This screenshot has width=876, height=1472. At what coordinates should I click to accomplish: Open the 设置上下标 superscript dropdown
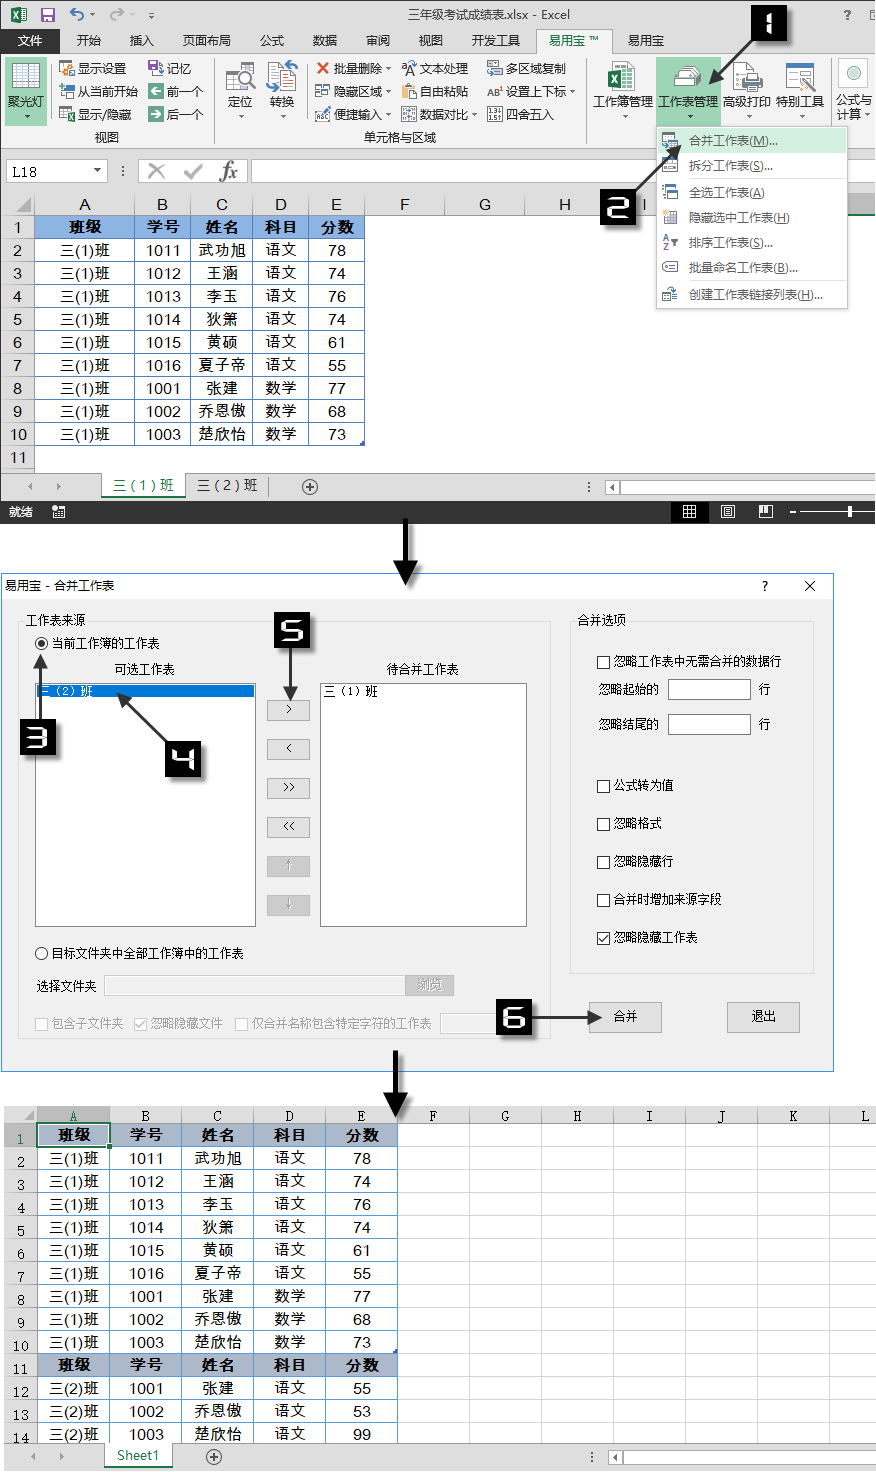pos(531,91)
